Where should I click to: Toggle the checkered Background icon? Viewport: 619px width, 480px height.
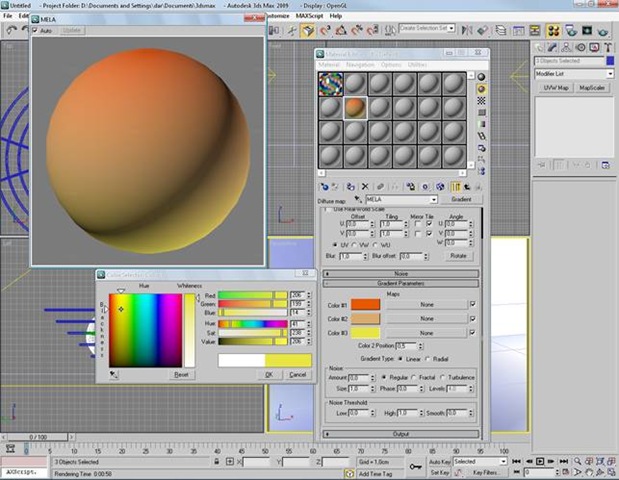pyautogui.click(x=482, y=103)
